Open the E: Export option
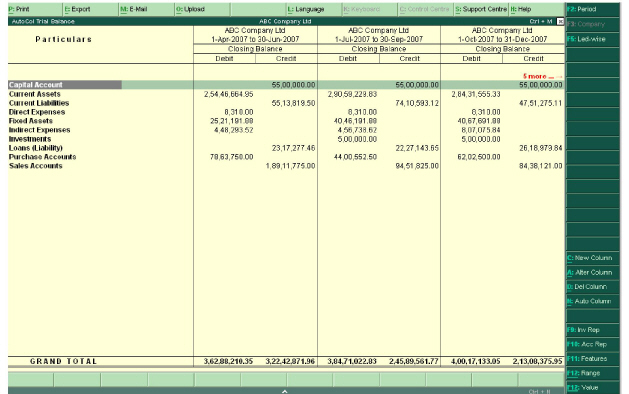This screenshot has height=394, width=629. [91, 9]
